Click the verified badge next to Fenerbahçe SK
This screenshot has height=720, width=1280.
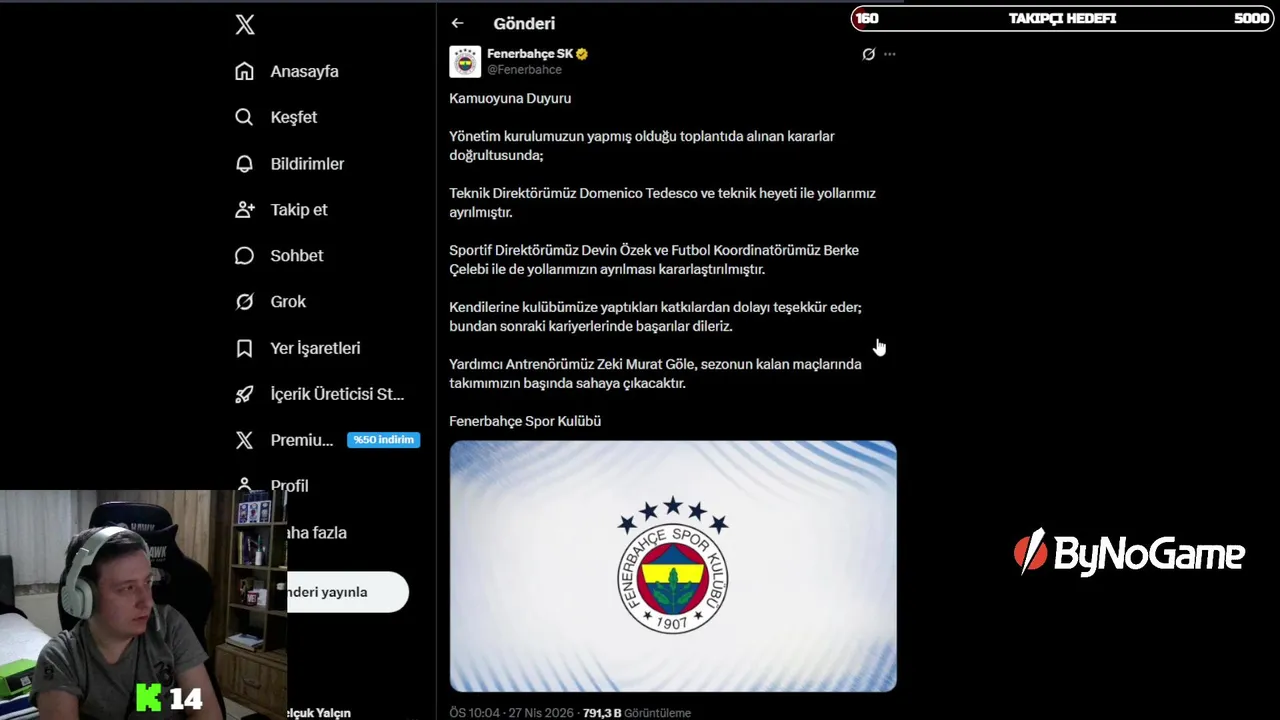point(582,54)
